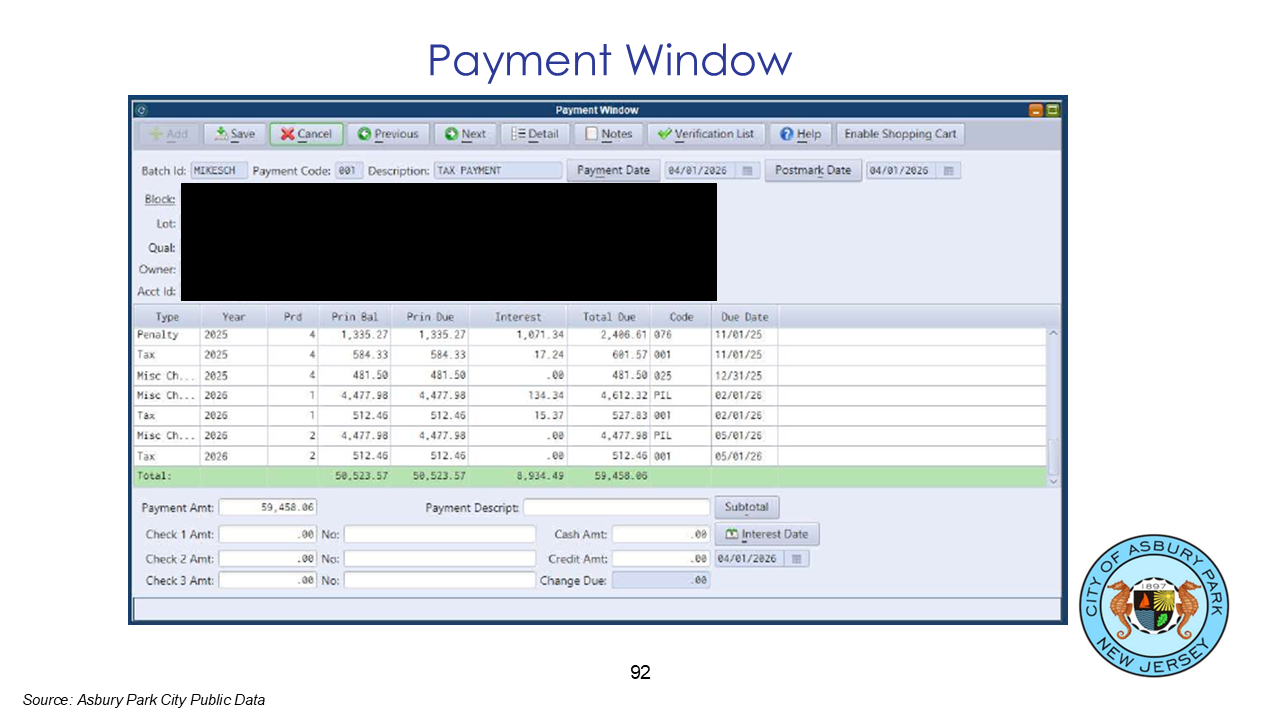The height and width of the screenshot is (720, 1280).
Task: Click the Payment Window title bar icon
Action: (x=141, y=110)
